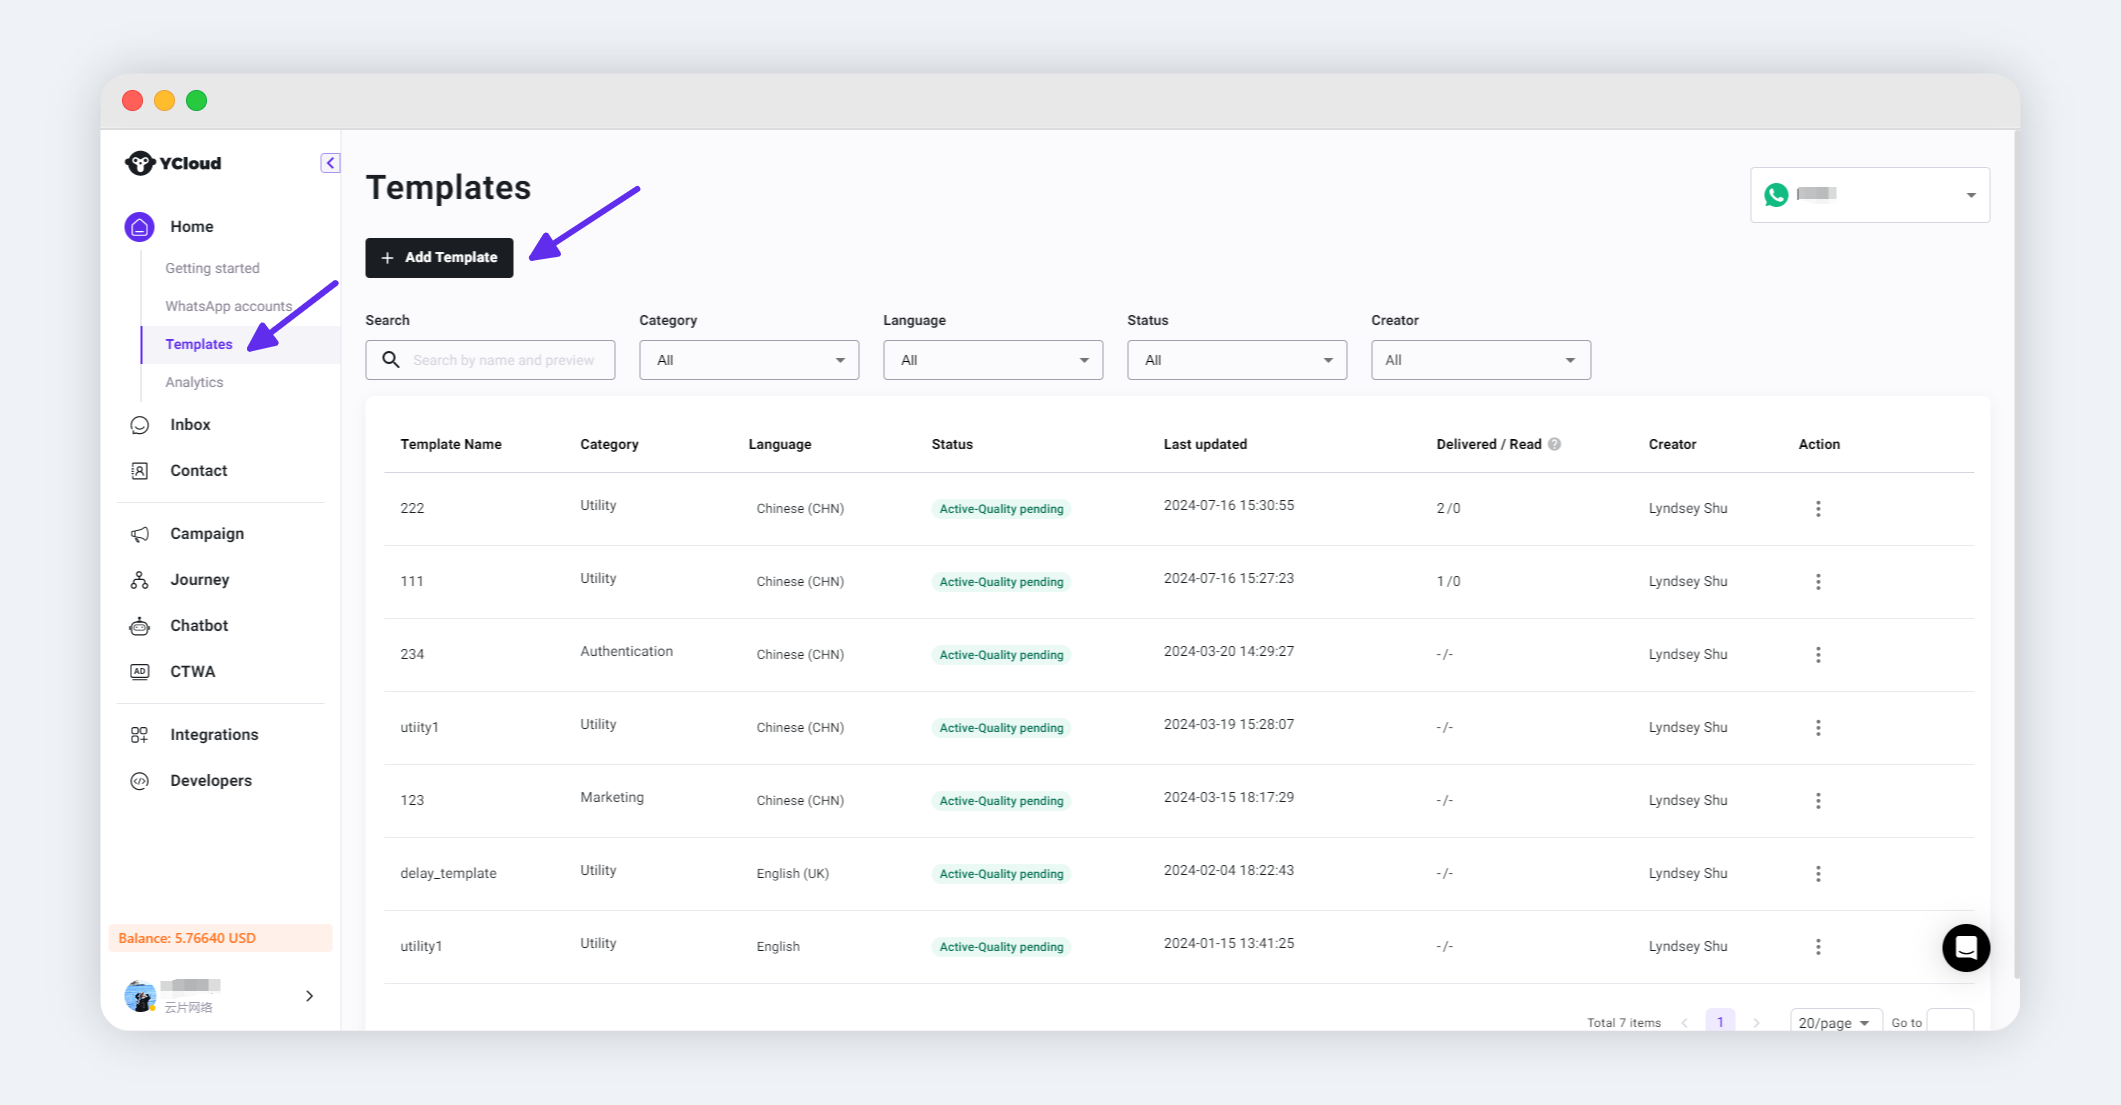Viewport: 2121px width, 1105px height.
Task: Expand the Category filter dropdown
Action: (749, 360)
